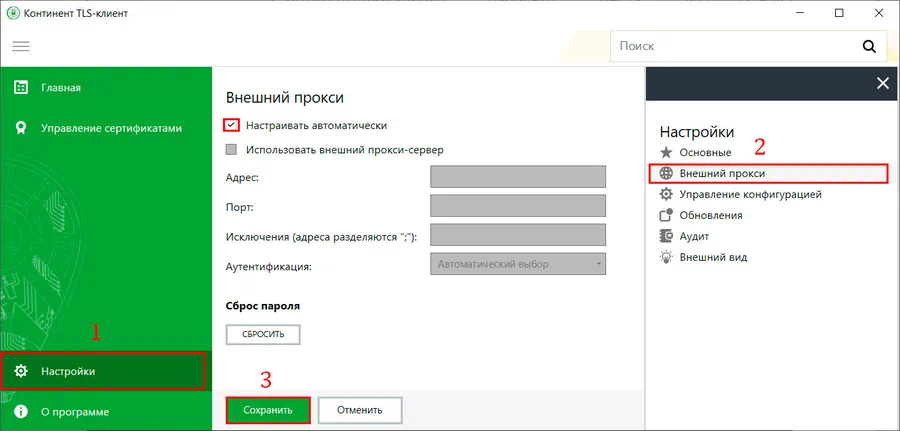This screenshot has height=431, width=900.
Task: Open Управление сертификатами section
Action: [x=106, y=128]
